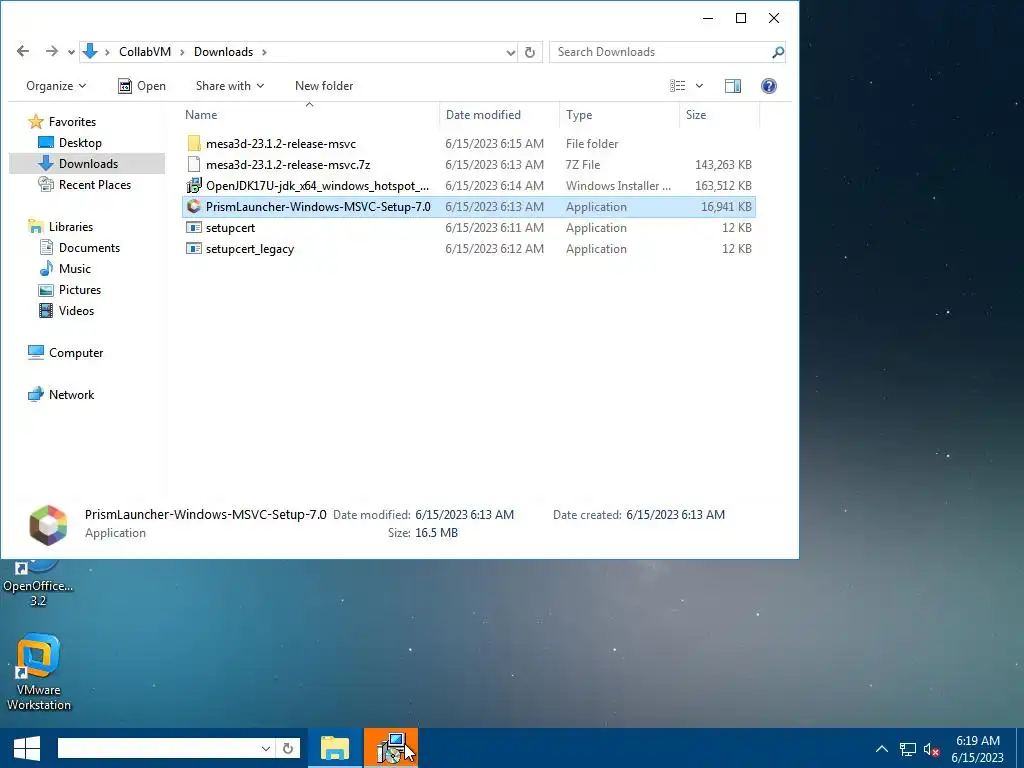
Task: Change view using the view icon
Action: (x=678, y=86)
